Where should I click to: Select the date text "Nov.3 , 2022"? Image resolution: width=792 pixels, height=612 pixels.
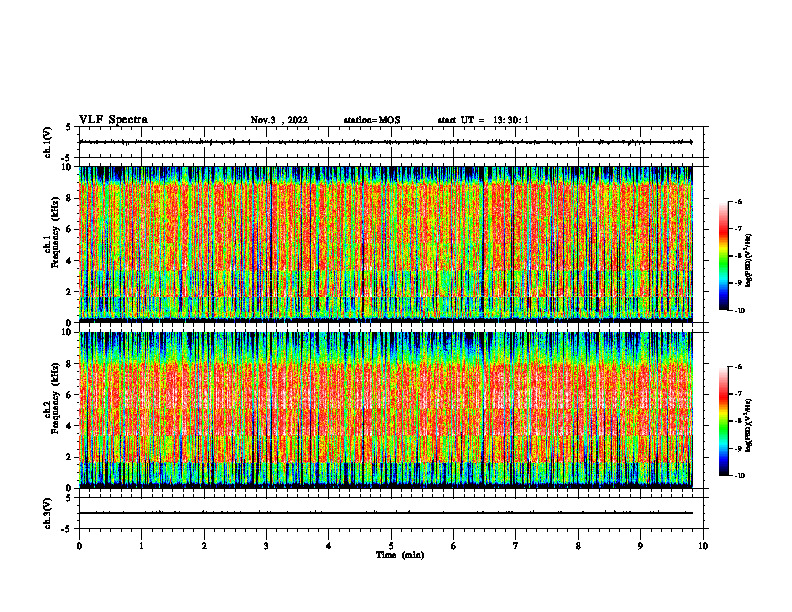[x=279, y=120]
